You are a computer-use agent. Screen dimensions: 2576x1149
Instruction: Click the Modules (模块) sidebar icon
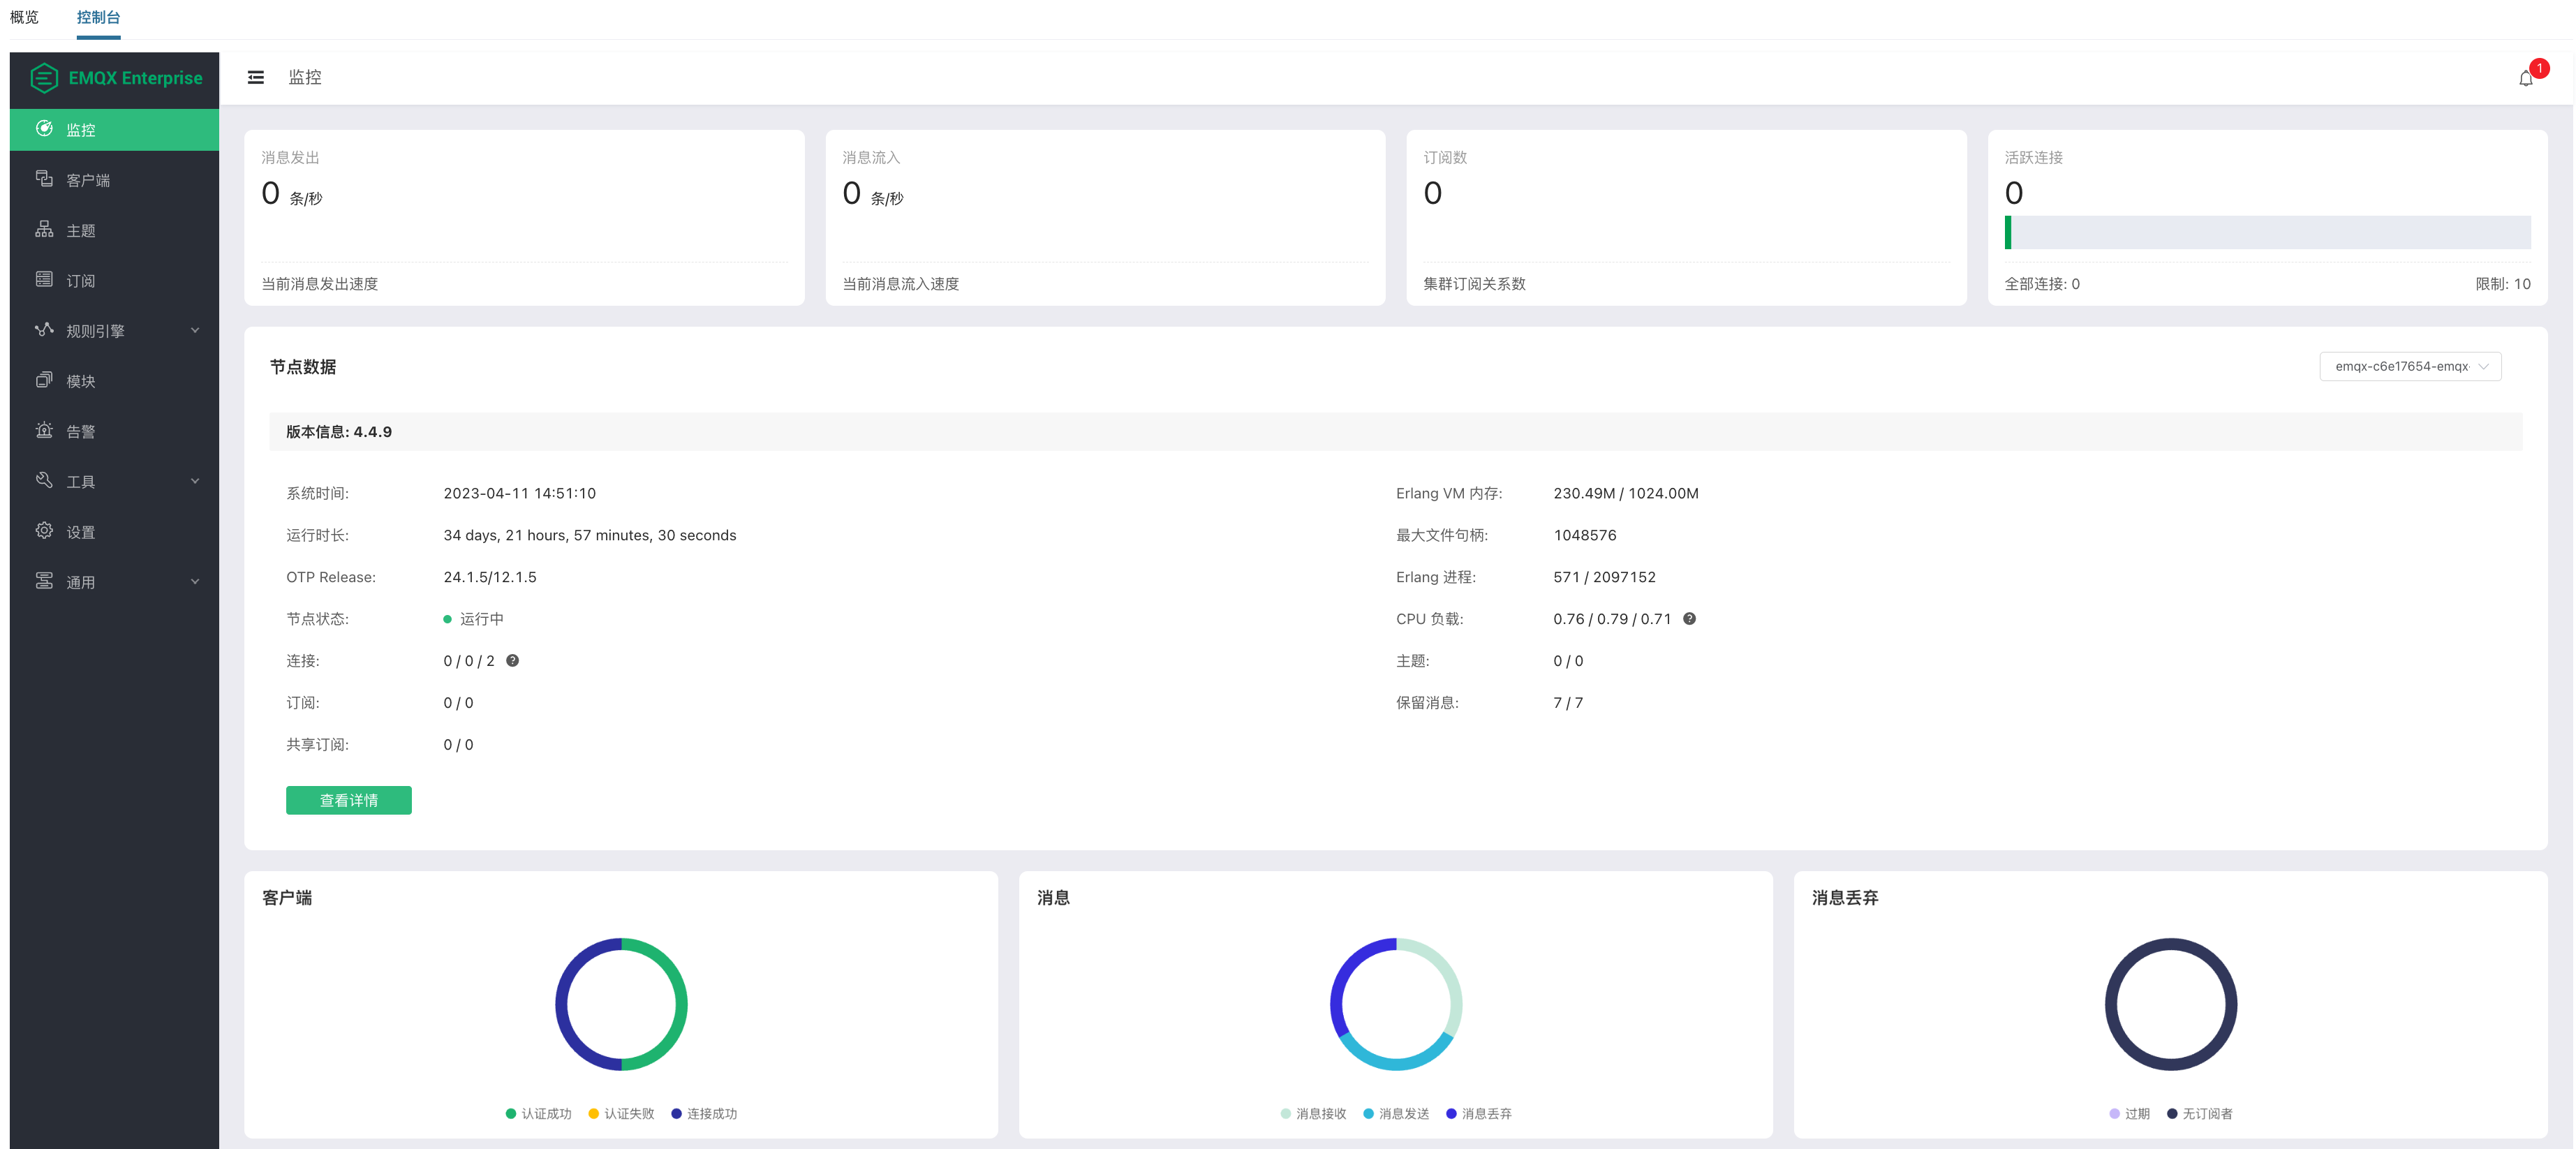pyautogui.click(x=44, y=380)
